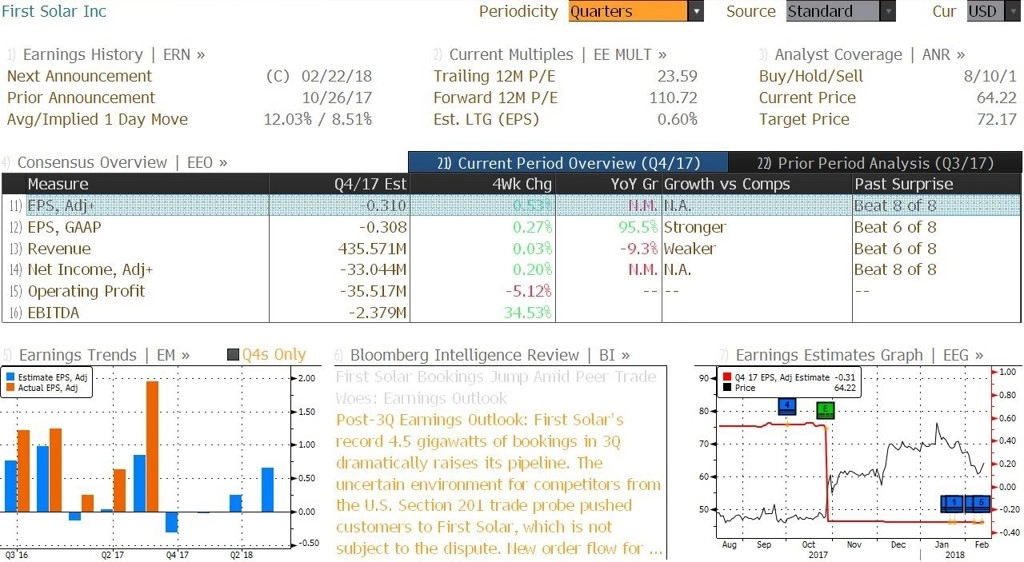
Task: Select the blue marker labeled 1
Action: point(954,503)
